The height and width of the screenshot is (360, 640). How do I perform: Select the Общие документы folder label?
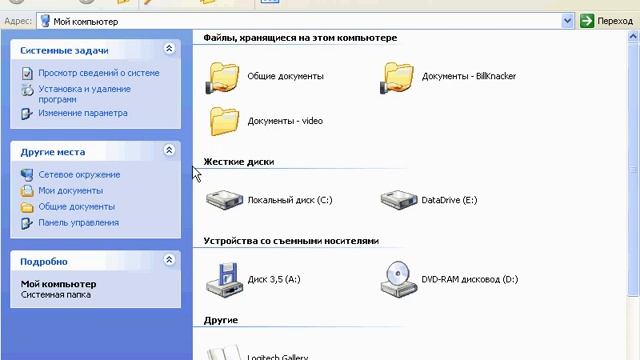[285, 76]
